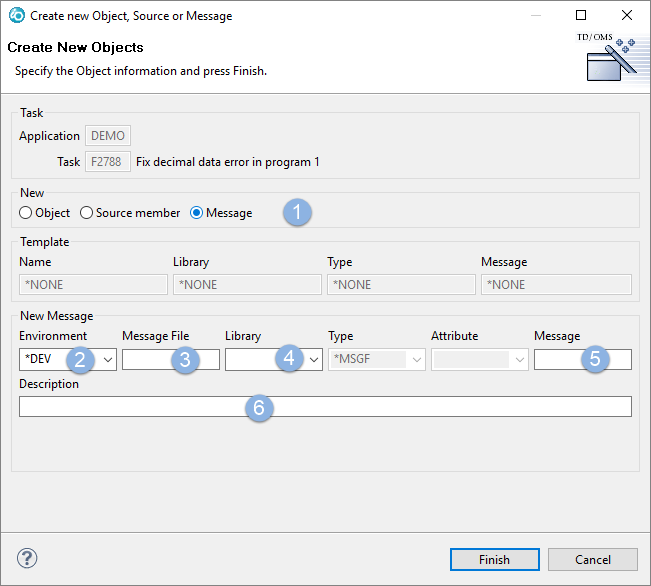Open the Environment dropdown showing *DEV
Screen dimensions: 651x586
click(107, 360)
